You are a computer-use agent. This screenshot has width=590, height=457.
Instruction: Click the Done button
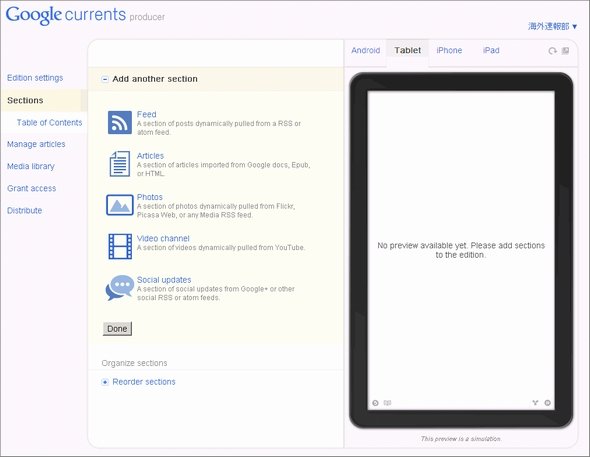(x=117, y=328)
